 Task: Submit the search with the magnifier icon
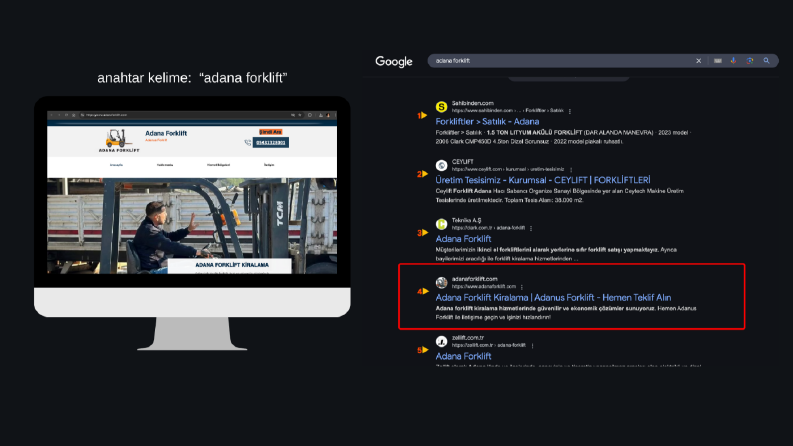[767, 61]
